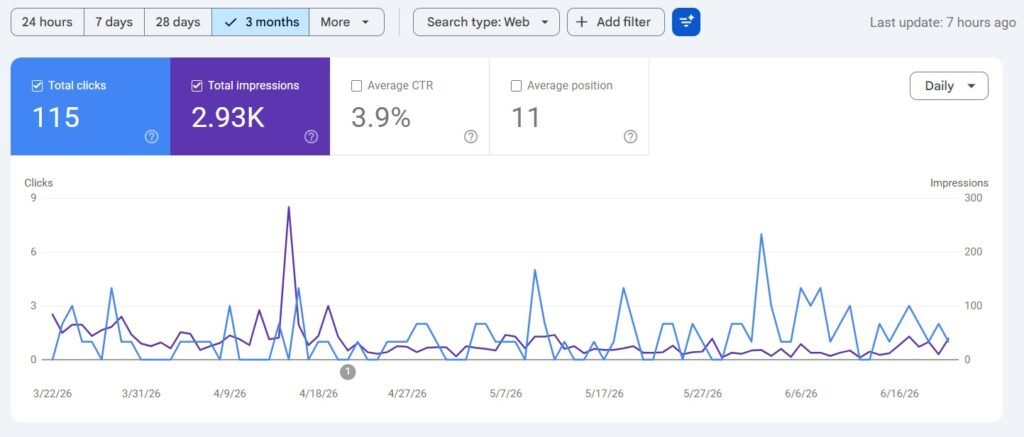
Task: Enable the Average position checkbox
Action: (516, 86)
